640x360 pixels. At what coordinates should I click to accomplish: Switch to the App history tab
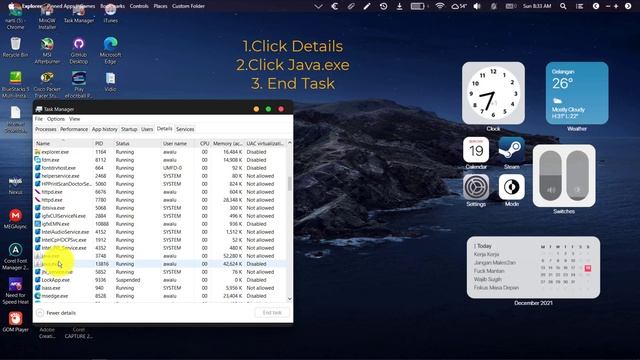[104, 129]
